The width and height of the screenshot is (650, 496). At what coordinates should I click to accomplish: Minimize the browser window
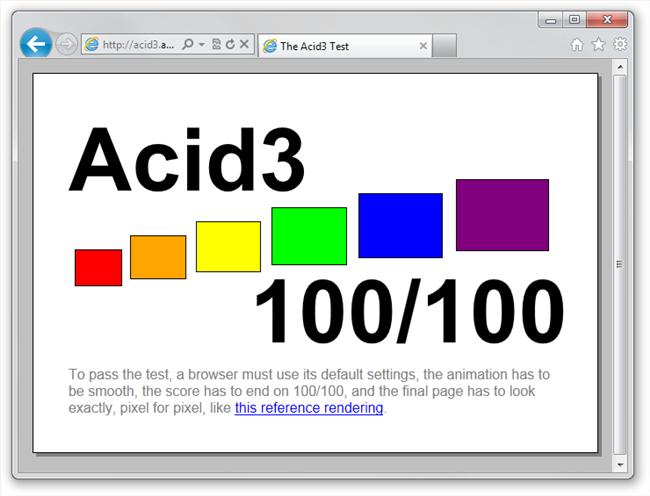(x=551, y=20)
